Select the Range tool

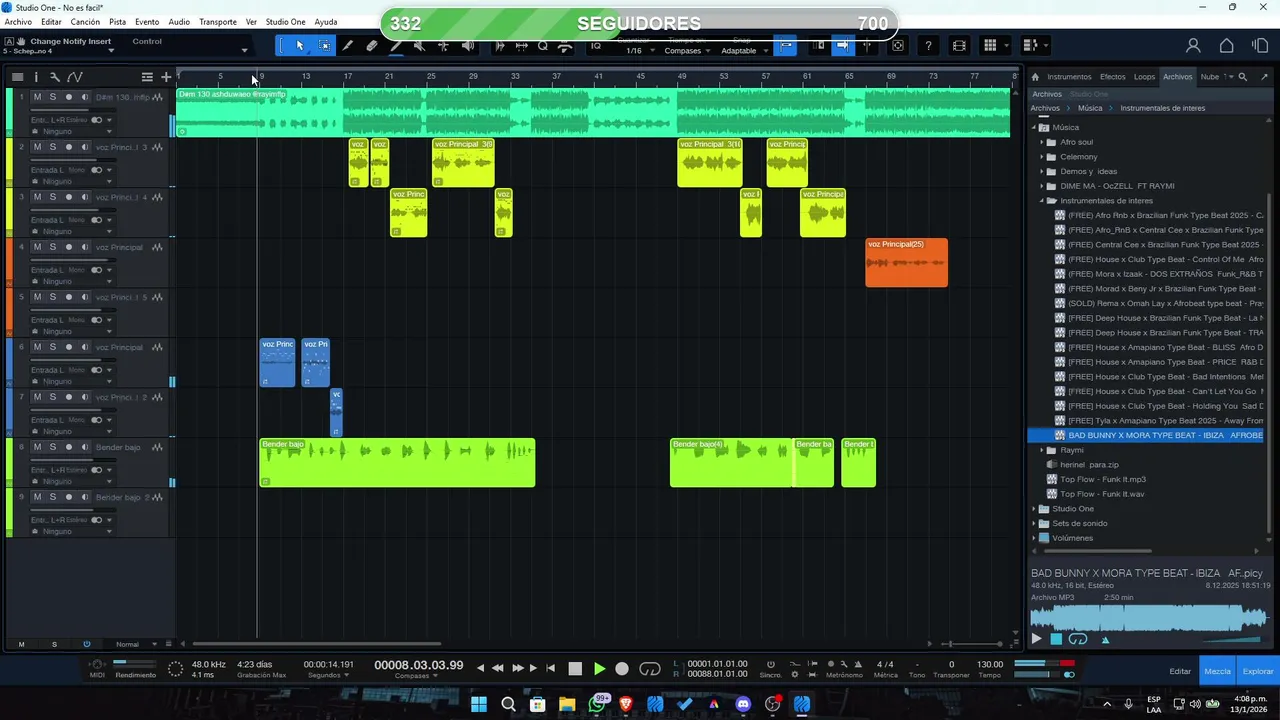click(324, 45)
